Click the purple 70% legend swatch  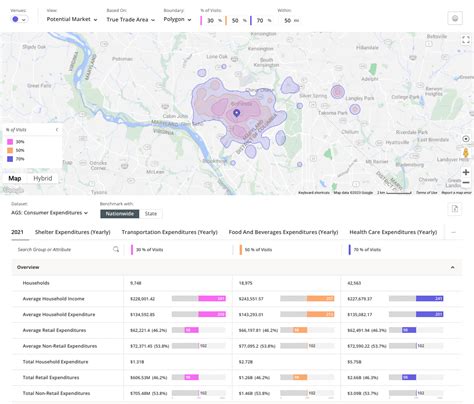[x=10, y=159]
